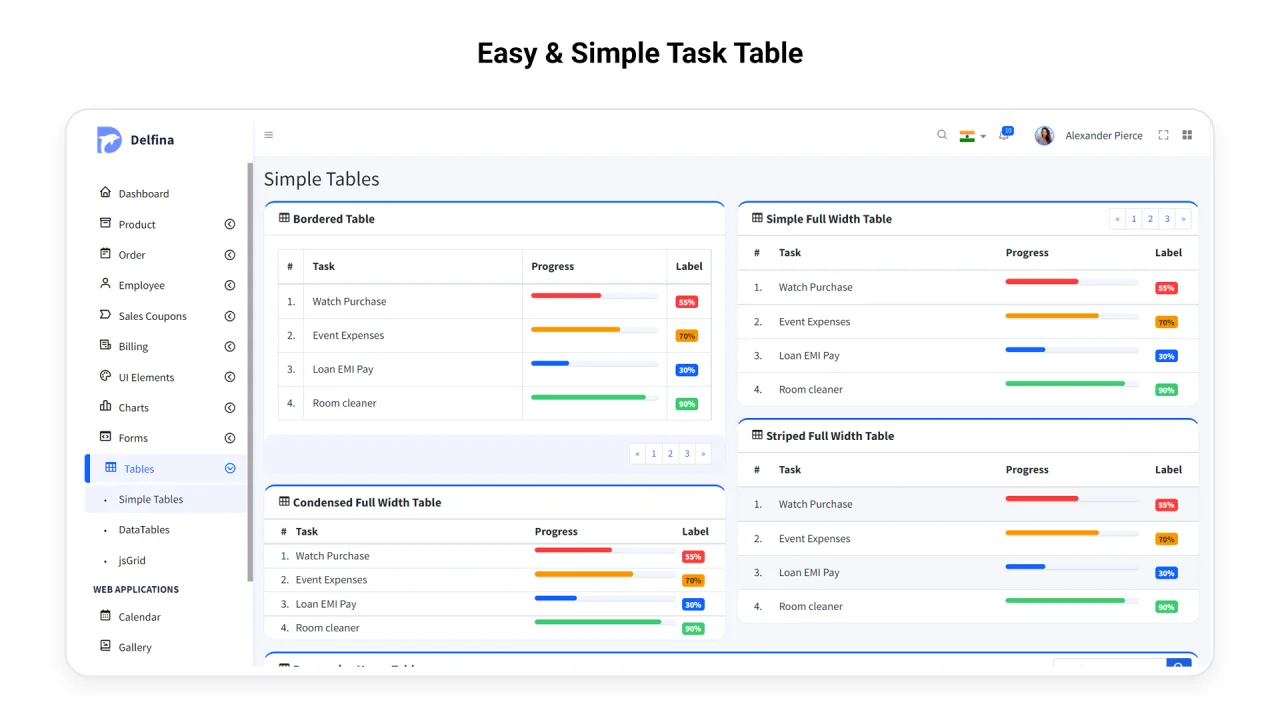Click the 55% label in Bordered Table

click(686, 302)
